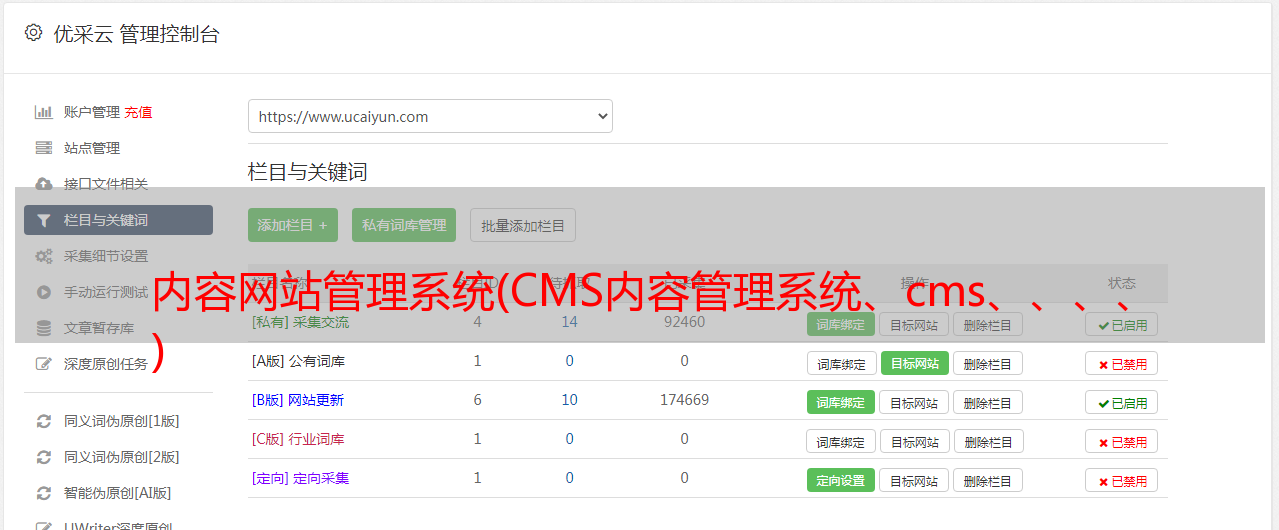Click the edit icon for 深度原创任务
Viewport: 1279px width, 530px height.
[x=43, y=364]
